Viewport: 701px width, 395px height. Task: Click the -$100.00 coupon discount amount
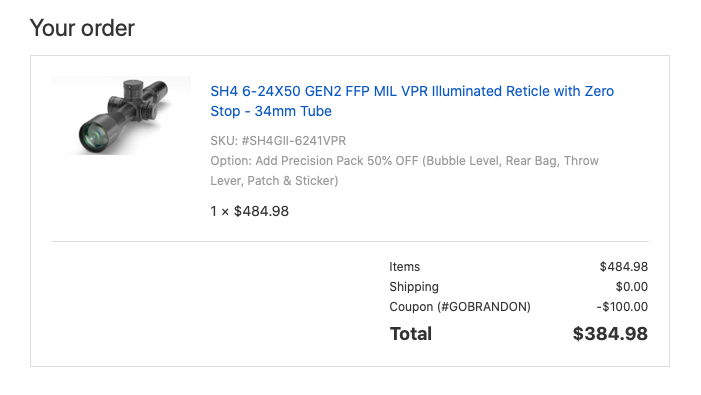click(622, 307)
